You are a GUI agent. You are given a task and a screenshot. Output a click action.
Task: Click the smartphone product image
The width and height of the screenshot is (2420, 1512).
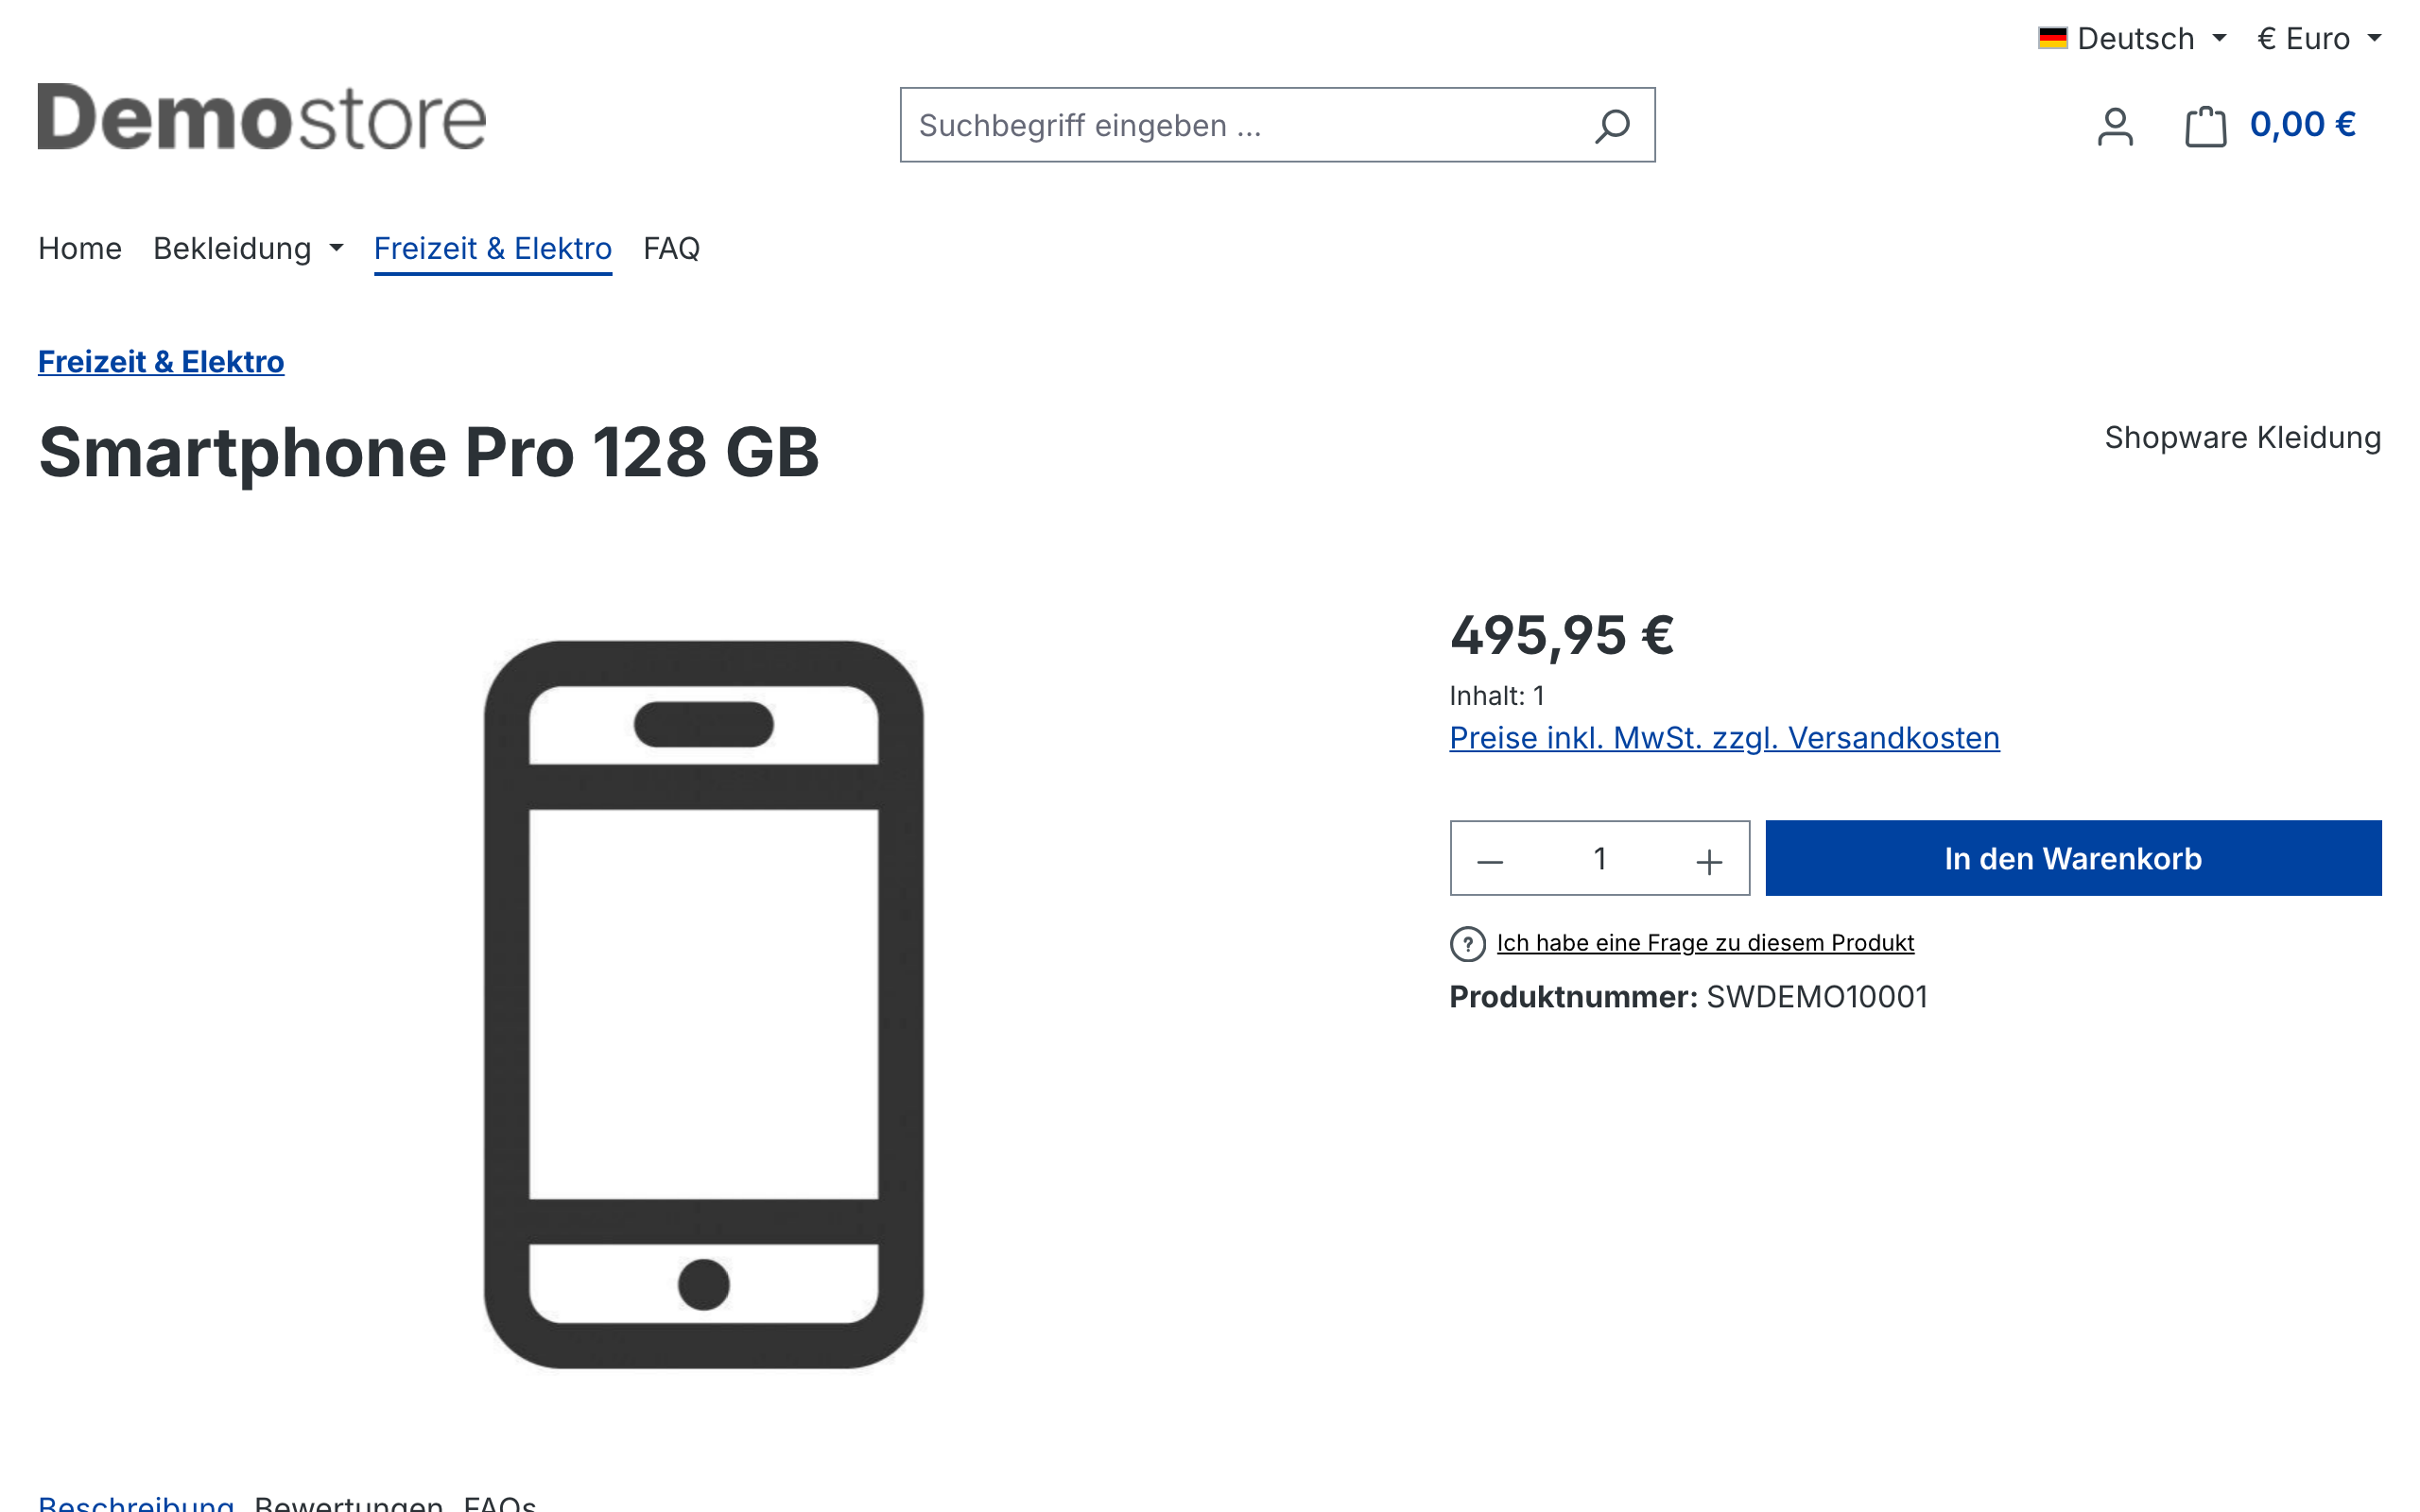click(x=704, y=1004)
